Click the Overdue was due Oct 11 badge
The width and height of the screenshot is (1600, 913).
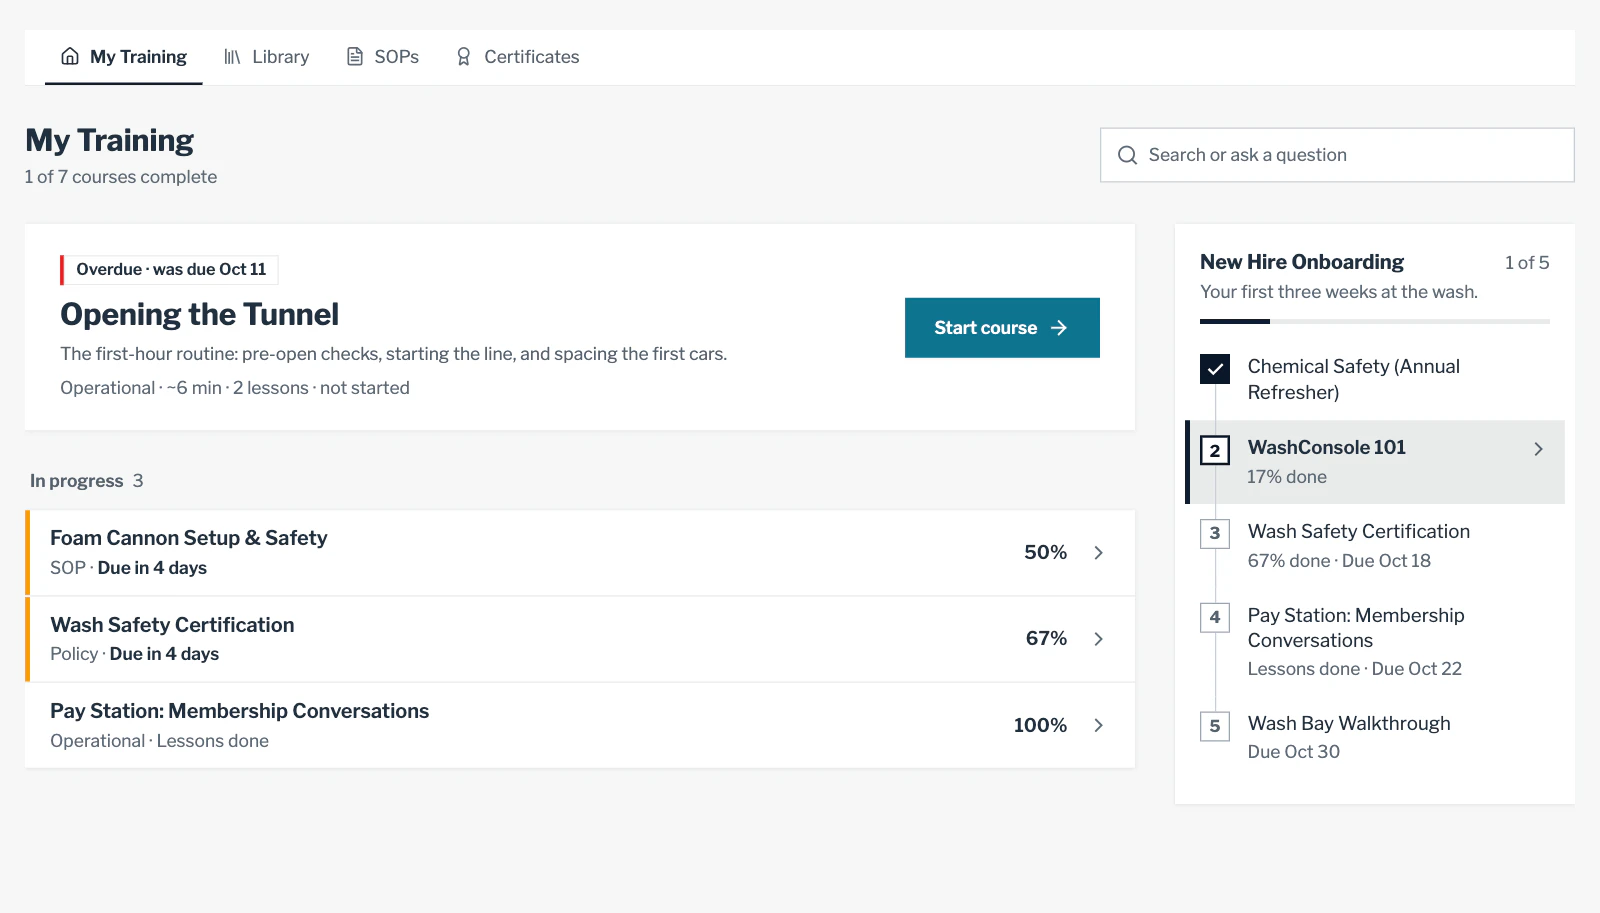(169, 270)
